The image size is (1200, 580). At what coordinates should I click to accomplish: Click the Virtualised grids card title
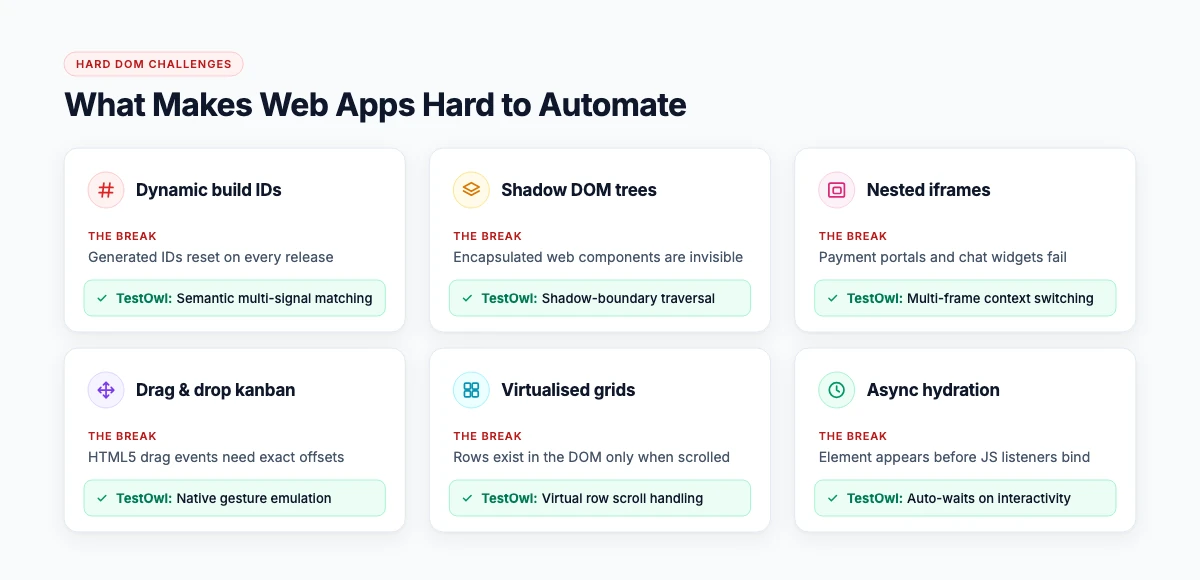click(x=568, y=390)
